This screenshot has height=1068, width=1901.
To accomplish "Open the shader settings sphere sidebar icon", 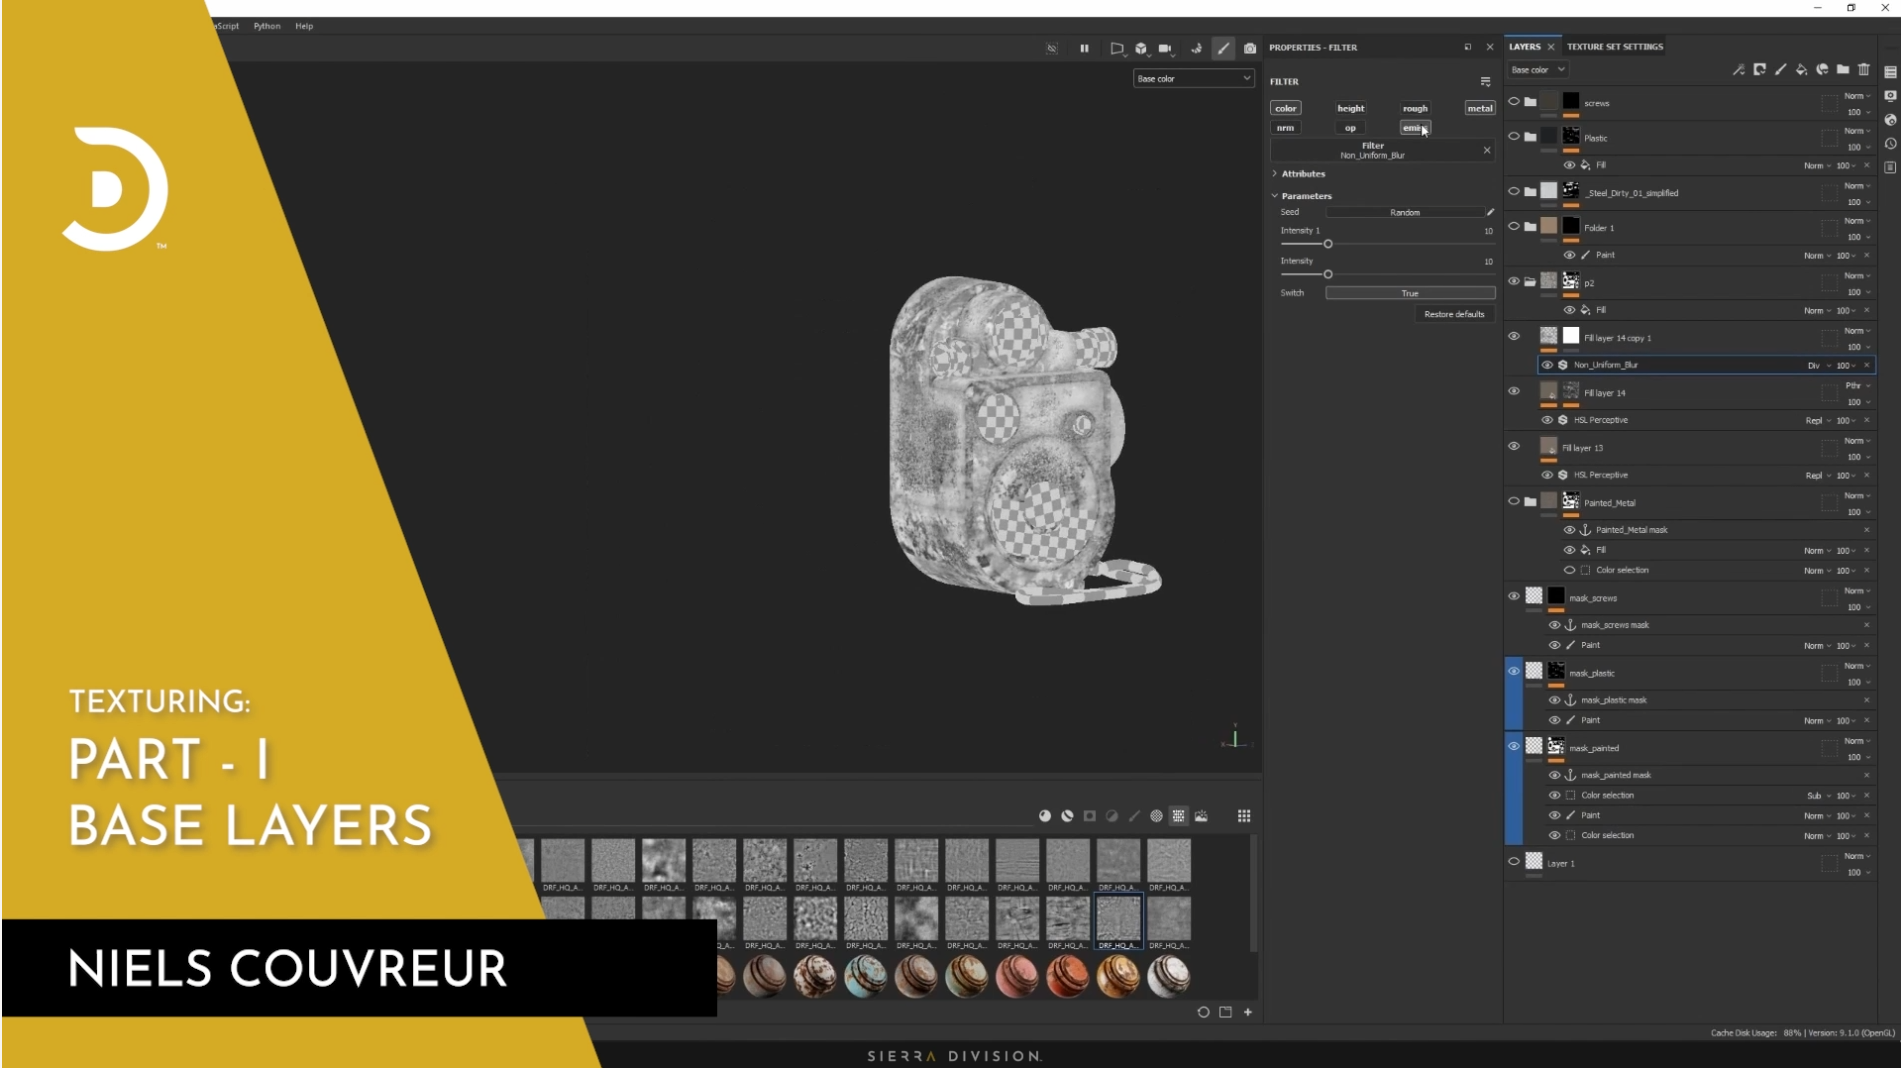I will (1890, 120).
